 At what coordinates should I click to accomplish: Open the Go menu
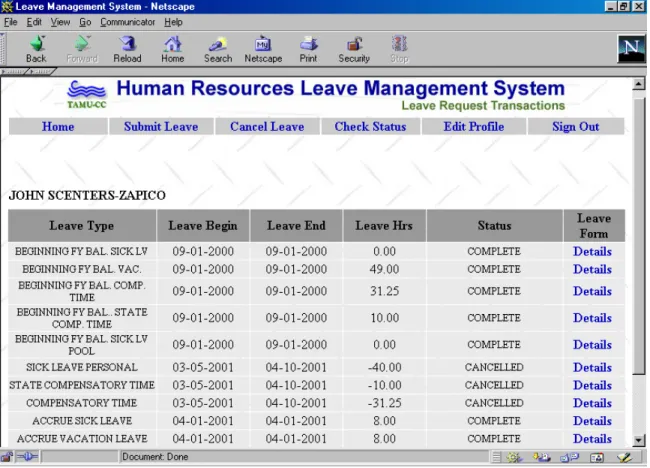85,22
